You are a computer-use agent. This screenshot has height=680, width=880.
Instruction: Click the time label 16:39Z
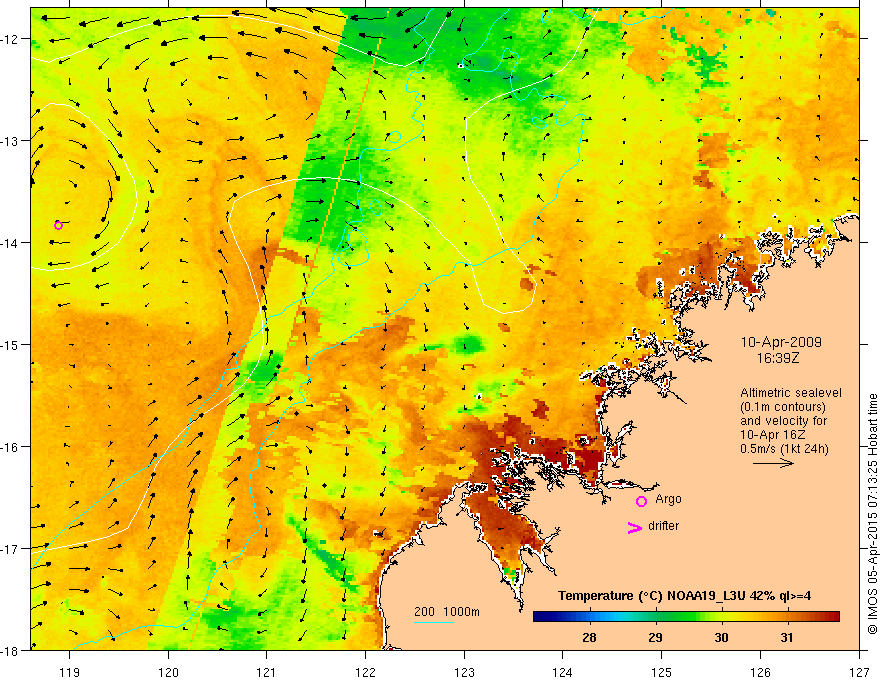tap(778, 358)
